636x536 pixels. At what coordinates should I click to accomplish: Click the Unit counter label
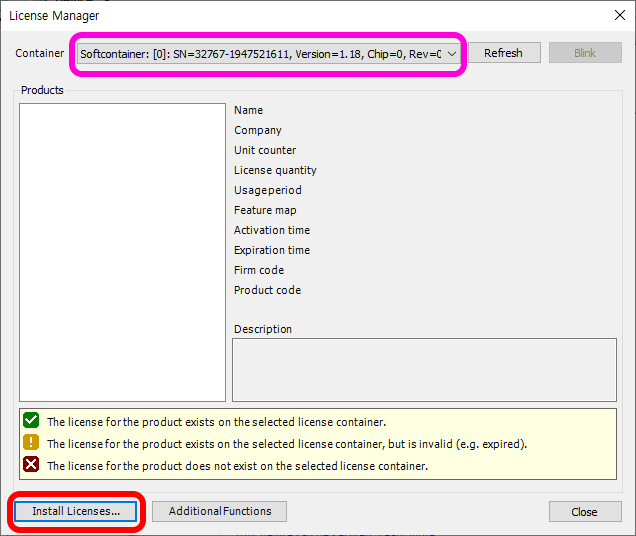point(265,150)
